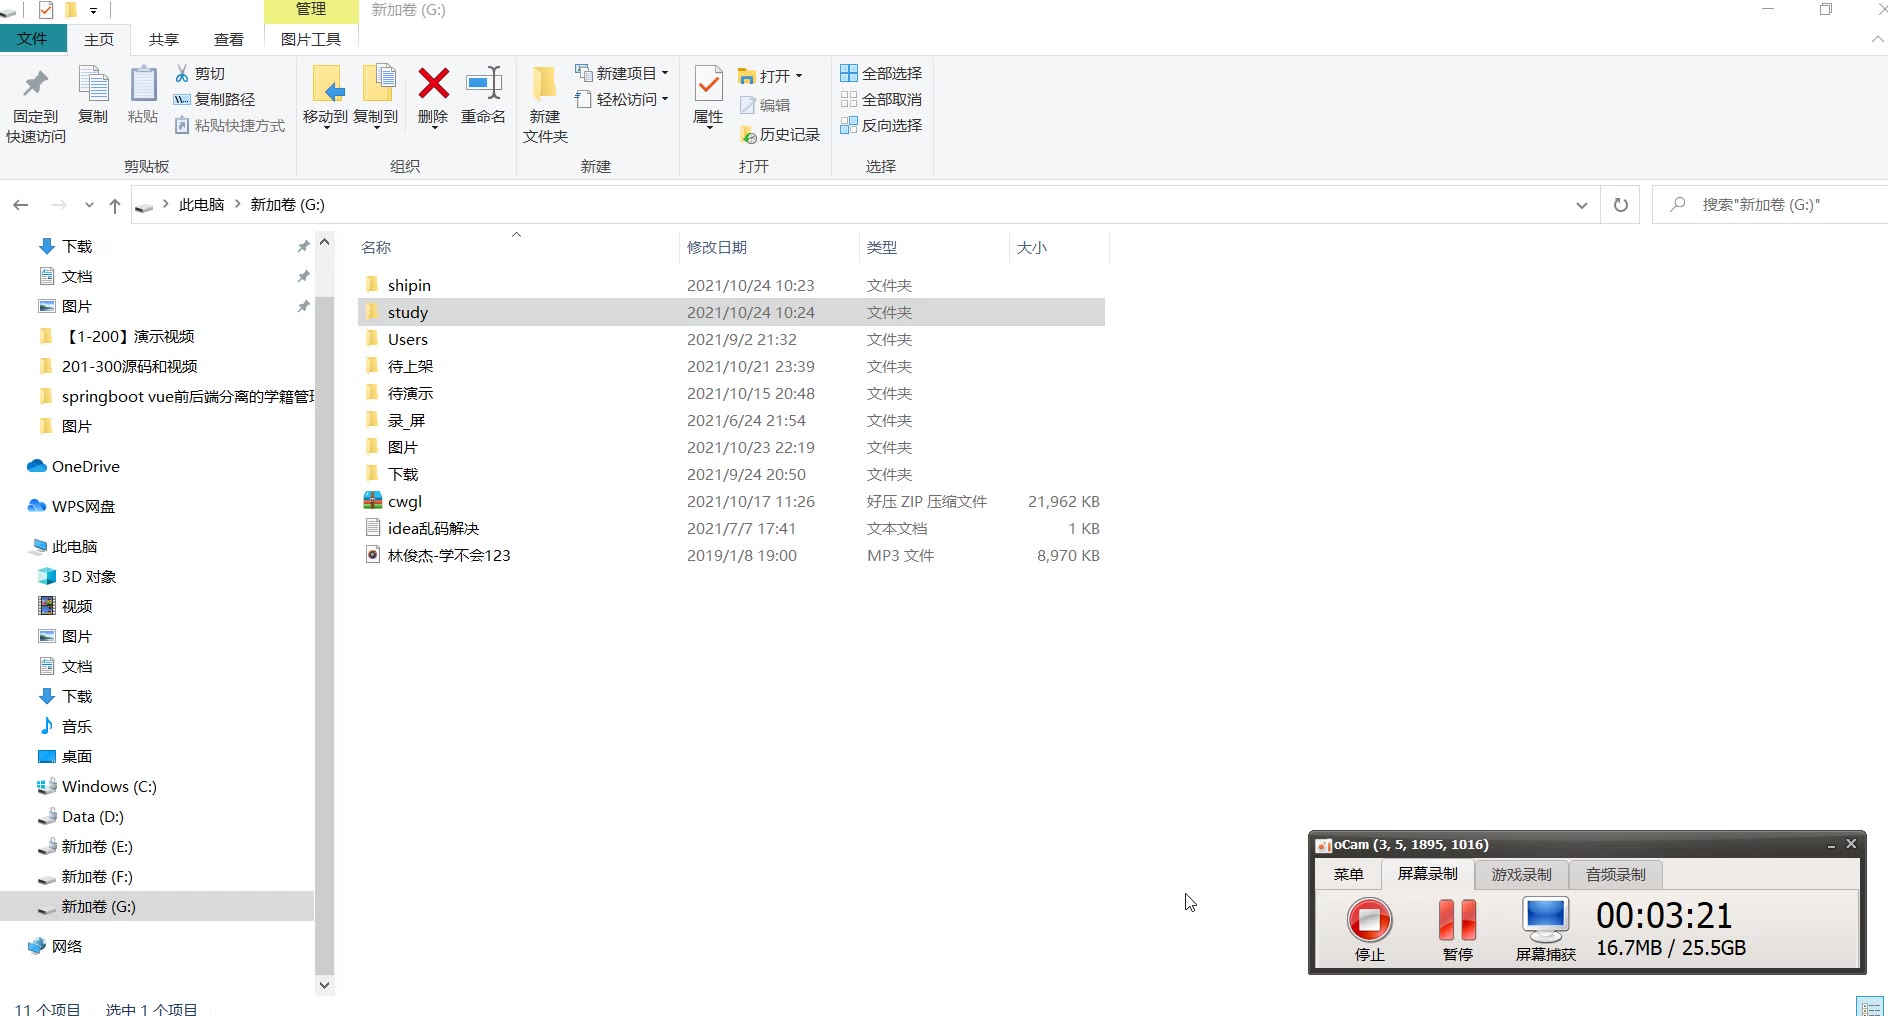Switch to oCam Game Recording tab
1888x1016 pixels.
(1522, 875)
